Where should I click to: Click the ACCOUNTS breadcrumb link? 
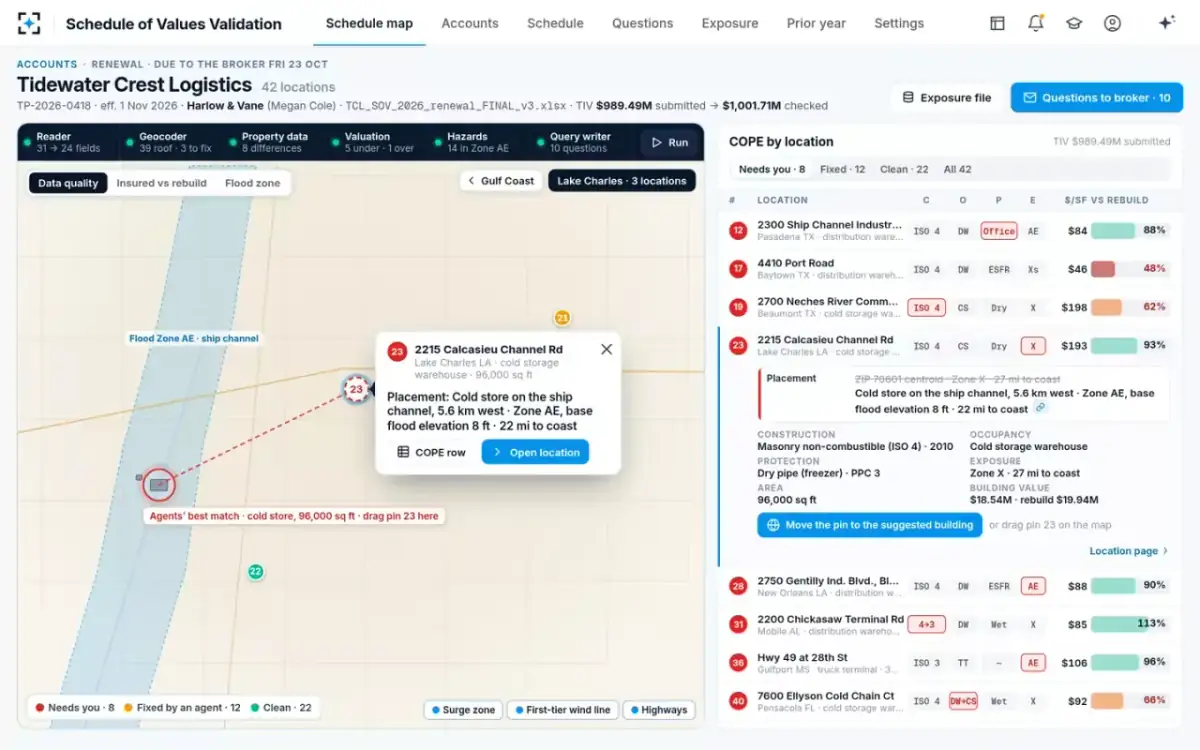(47, 64)
